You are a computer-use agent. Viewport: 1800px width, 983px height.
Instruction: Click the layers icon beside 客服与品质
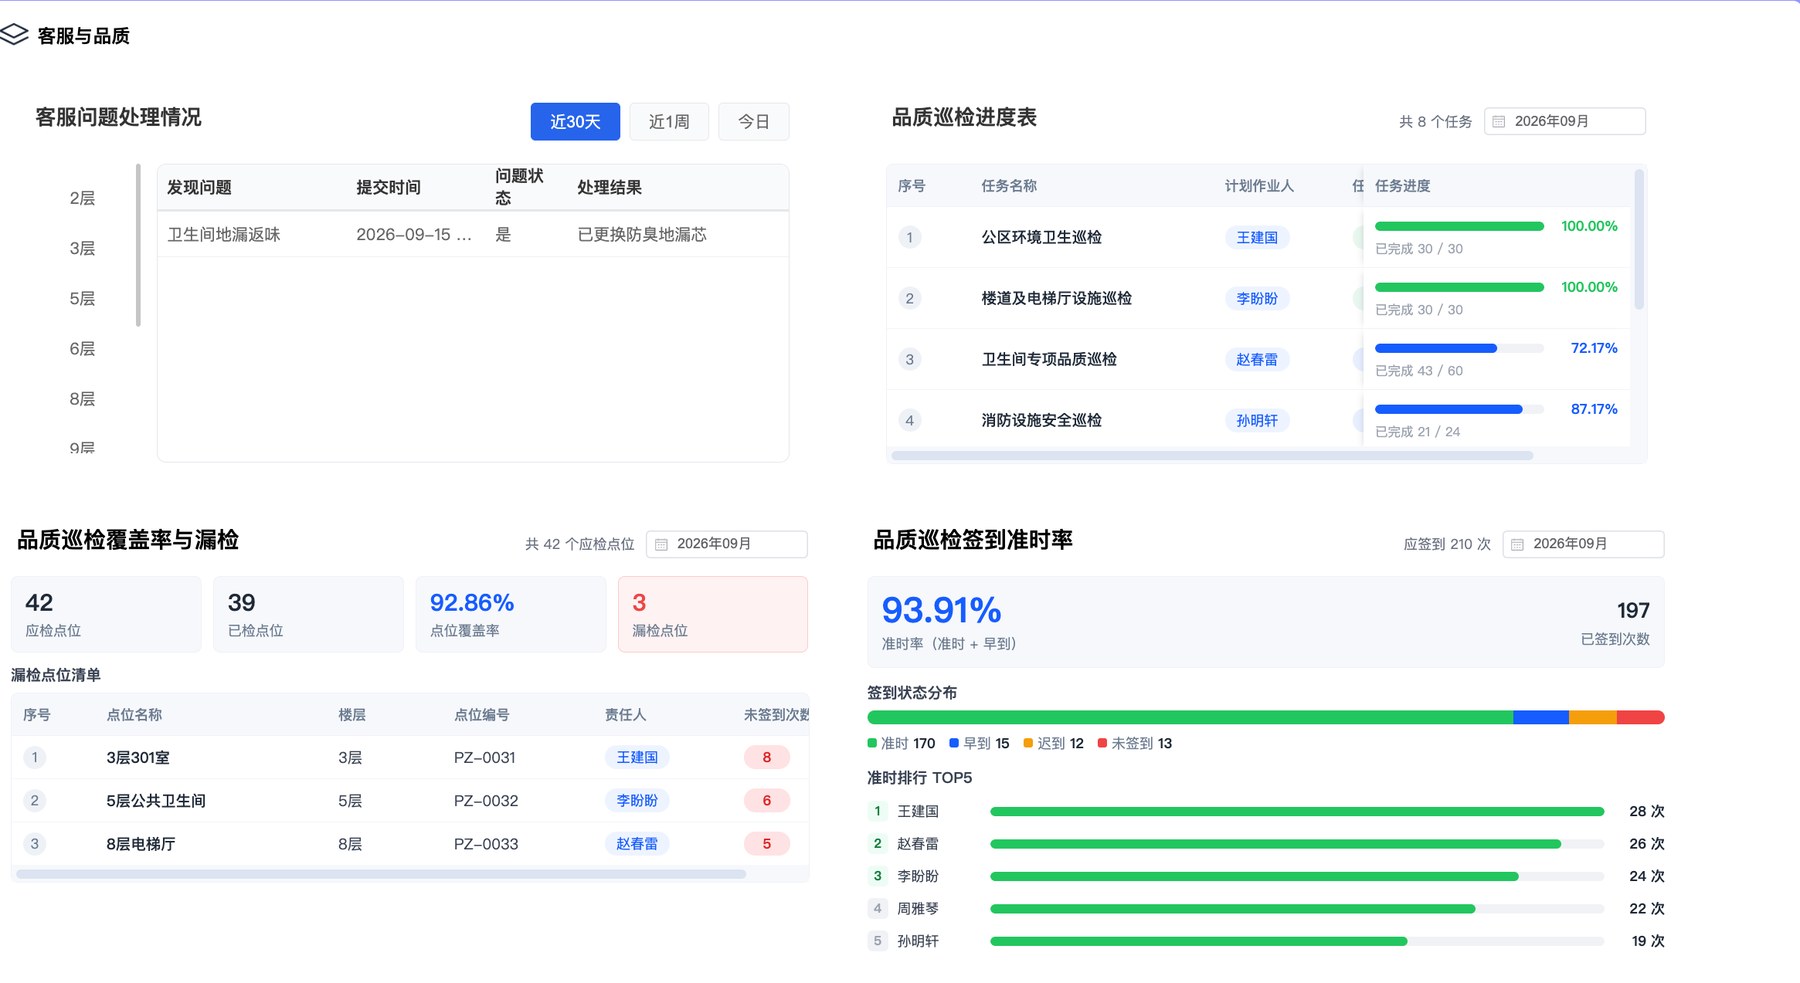[14, 35]
